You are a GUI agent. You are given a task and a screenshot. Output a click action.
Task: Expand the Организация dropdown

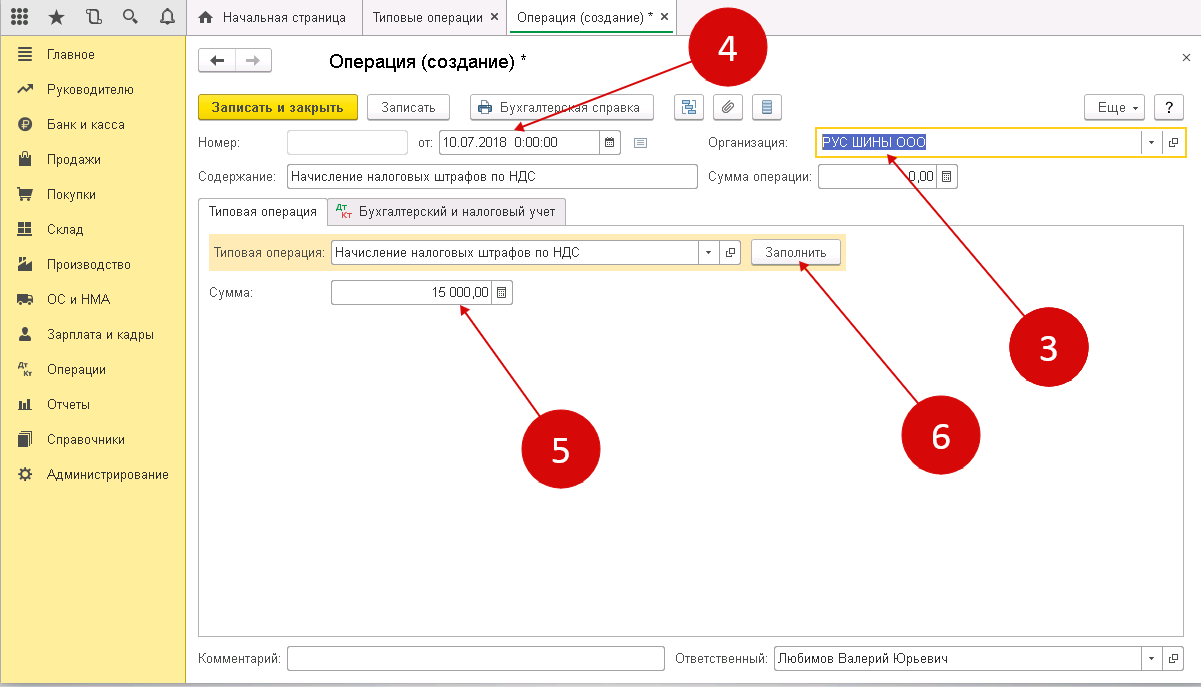pos(1151,142)
